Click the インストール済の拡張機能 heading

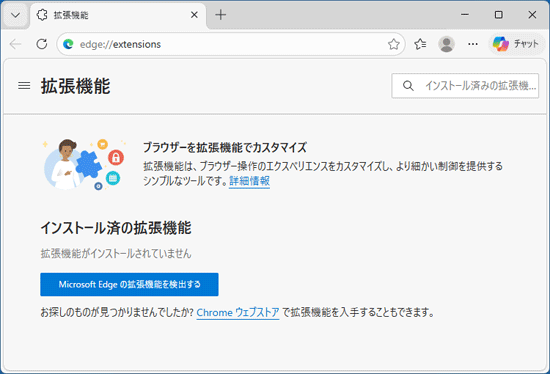click(x=116, y=228)
